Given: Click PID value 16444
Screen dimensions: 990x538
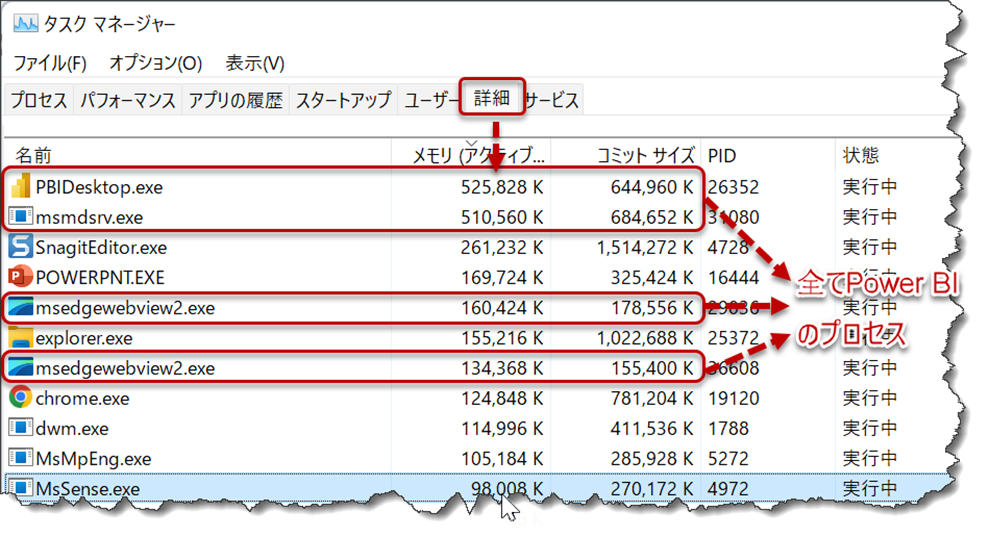Looking at the screenshot, I should (x=733, y=278).
